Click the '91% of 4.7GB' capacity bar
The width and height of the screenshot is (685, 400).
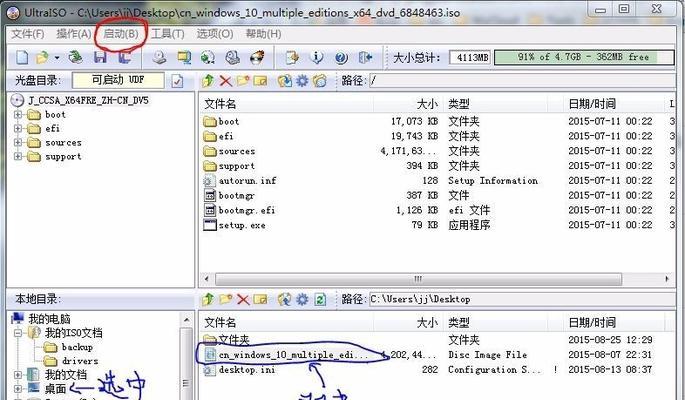pos(584,57)
